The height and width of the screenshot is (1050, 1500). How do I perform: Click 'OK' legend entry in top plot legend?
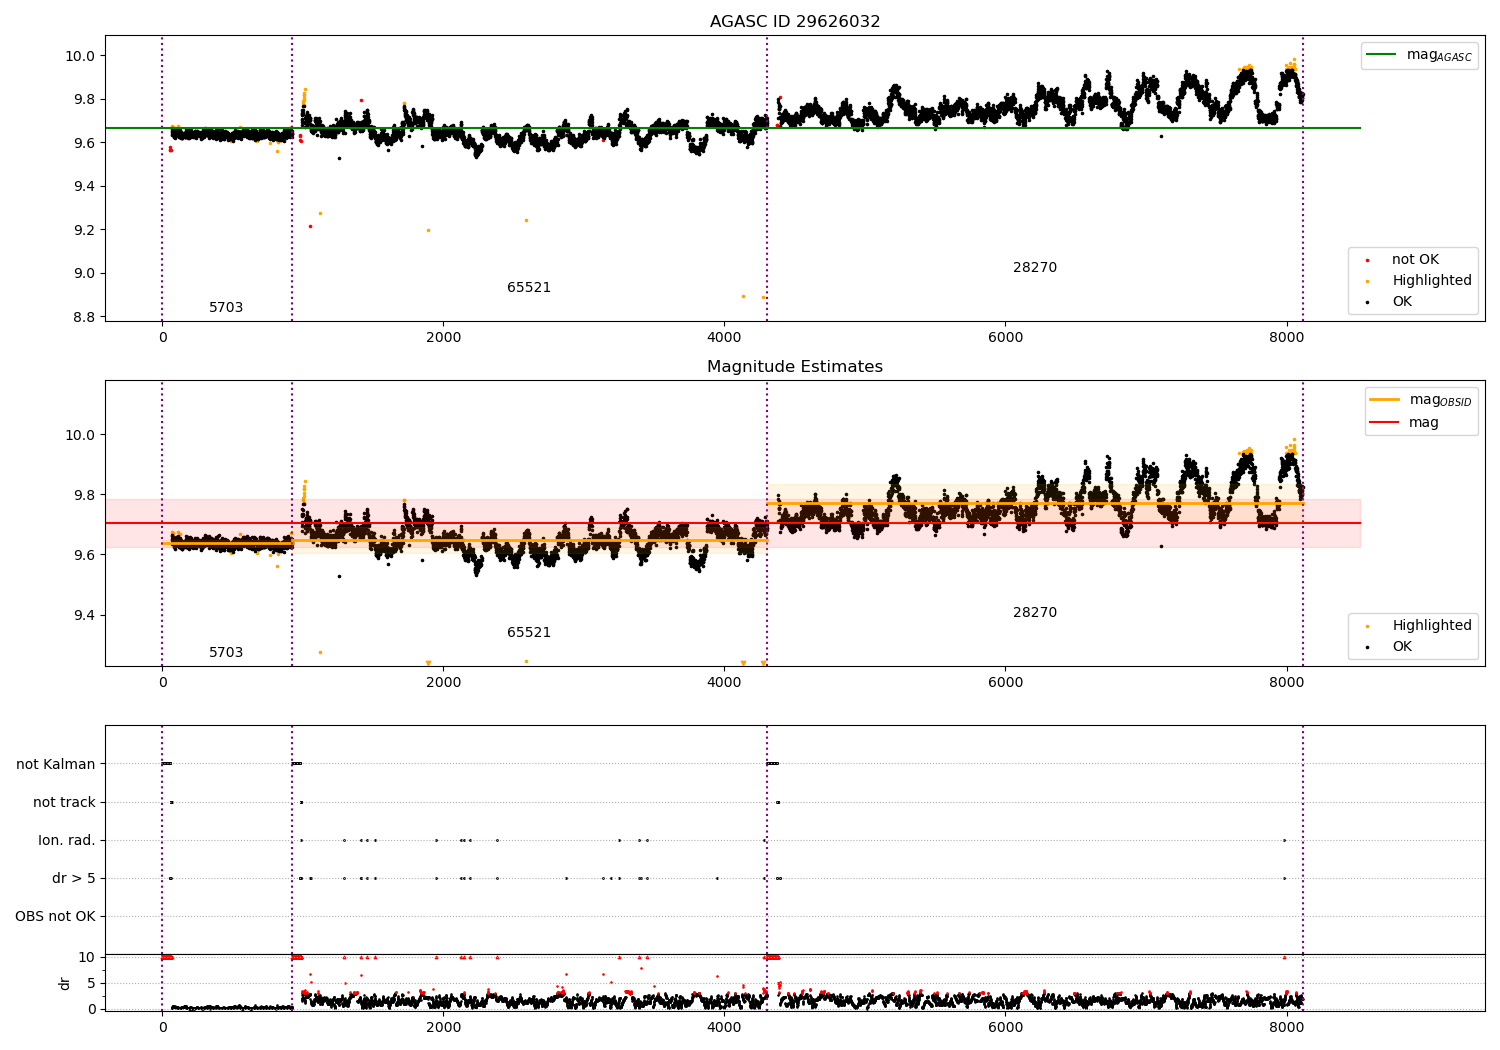1402,302
